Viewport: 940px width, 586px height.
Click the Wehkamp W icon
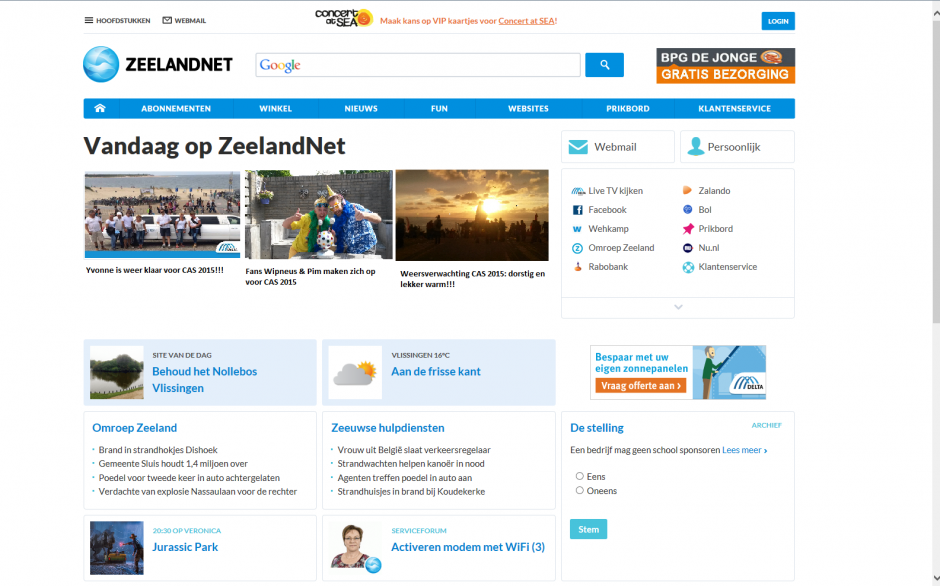tap(577, 229)
